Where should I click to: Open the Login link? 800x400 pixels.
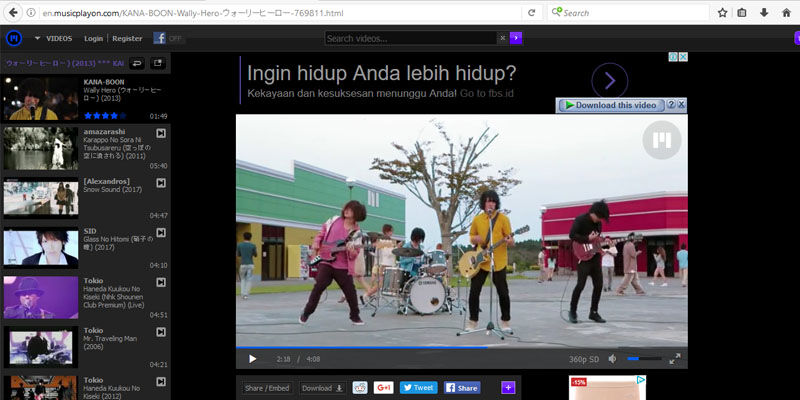coord(93,38)
